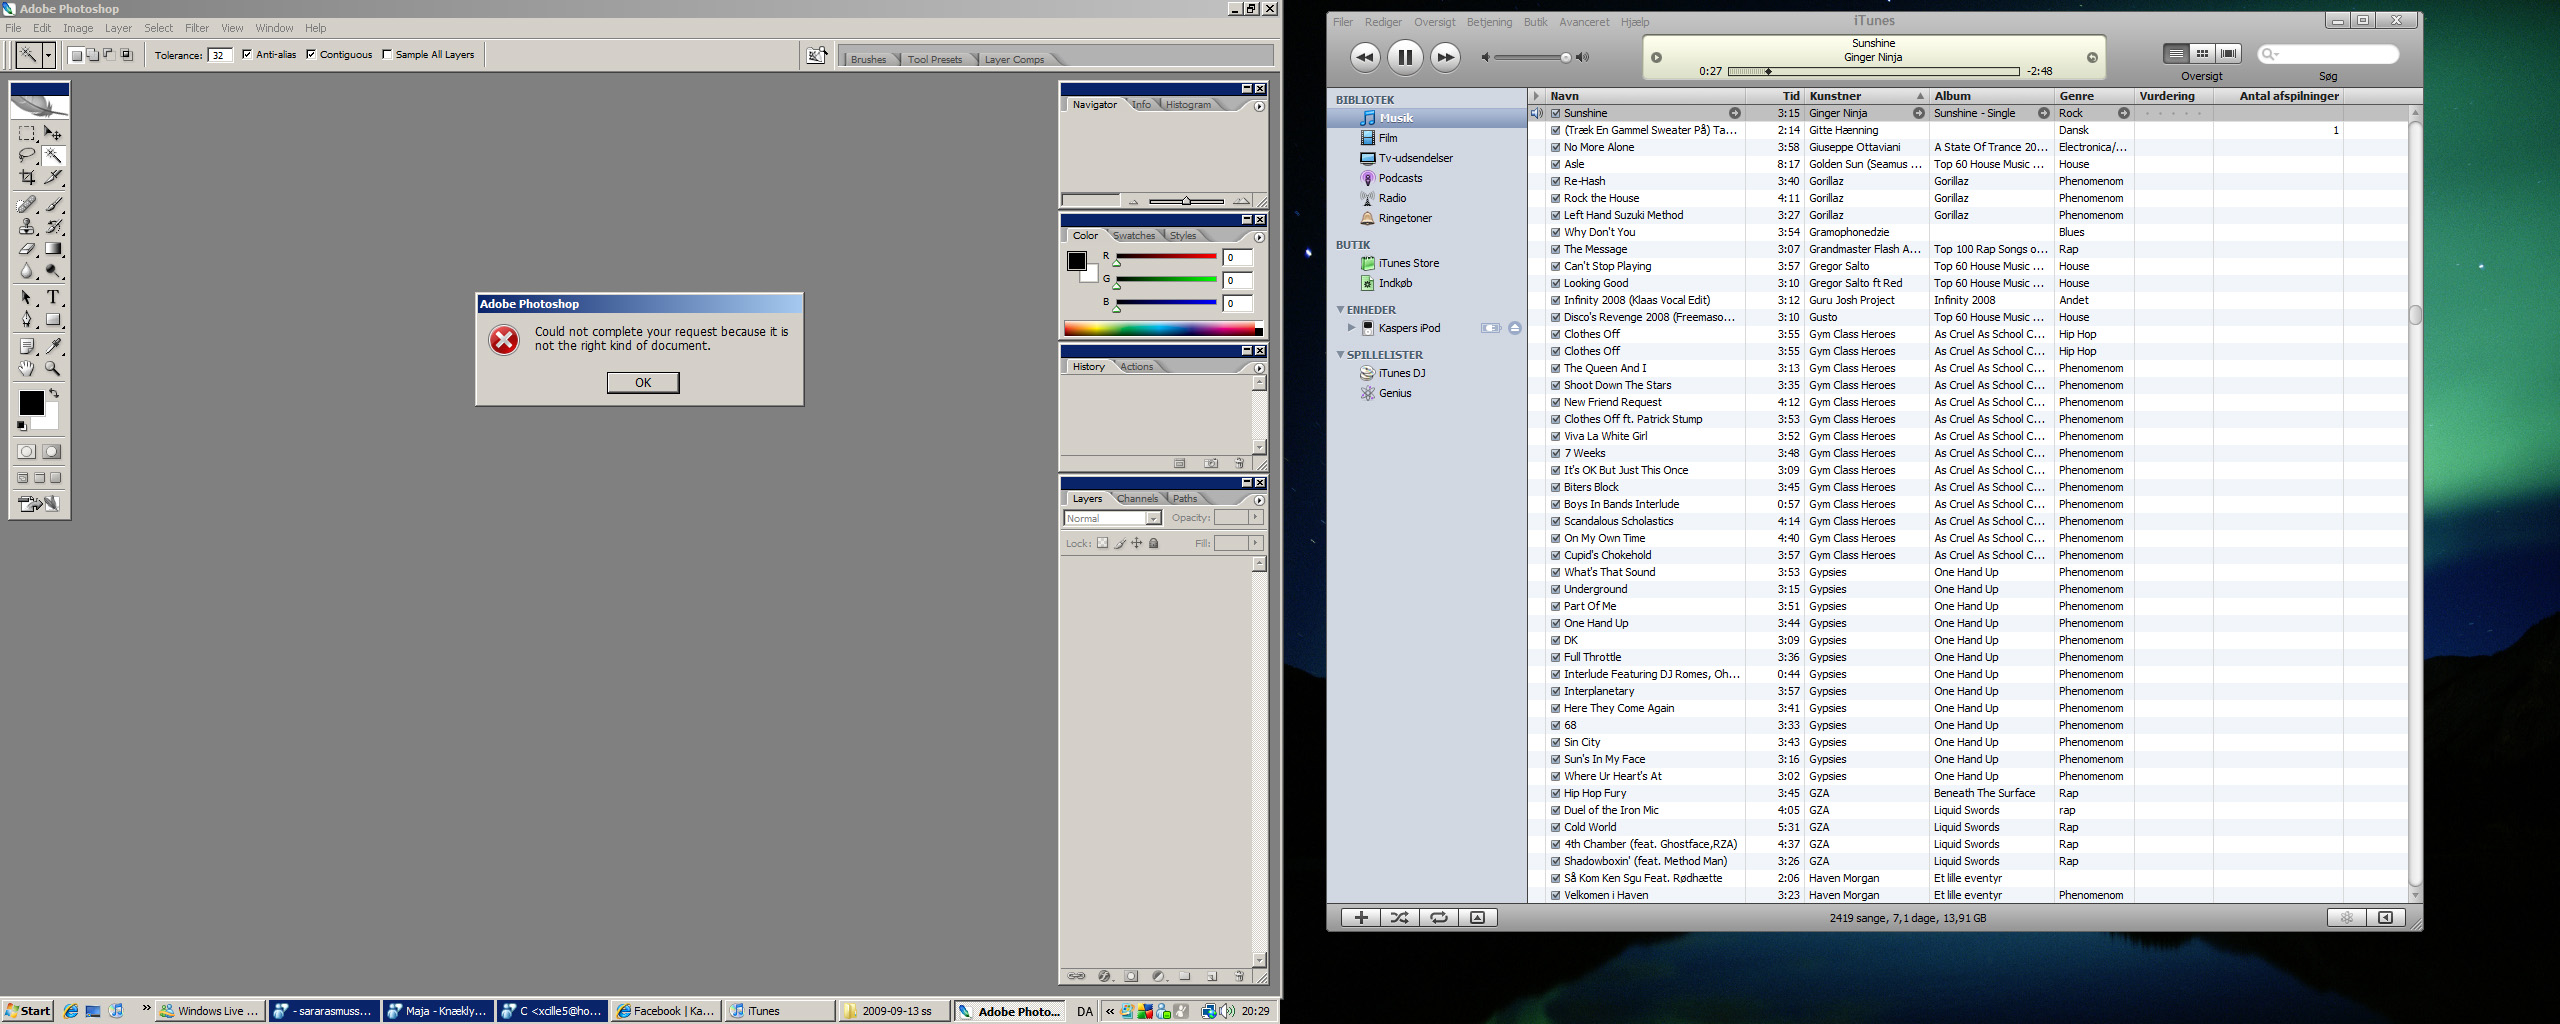The height and width of the screenshot is (1024, 2560).
Task: Turn on repeat in iTunes
Action: tap(1438, 918)
